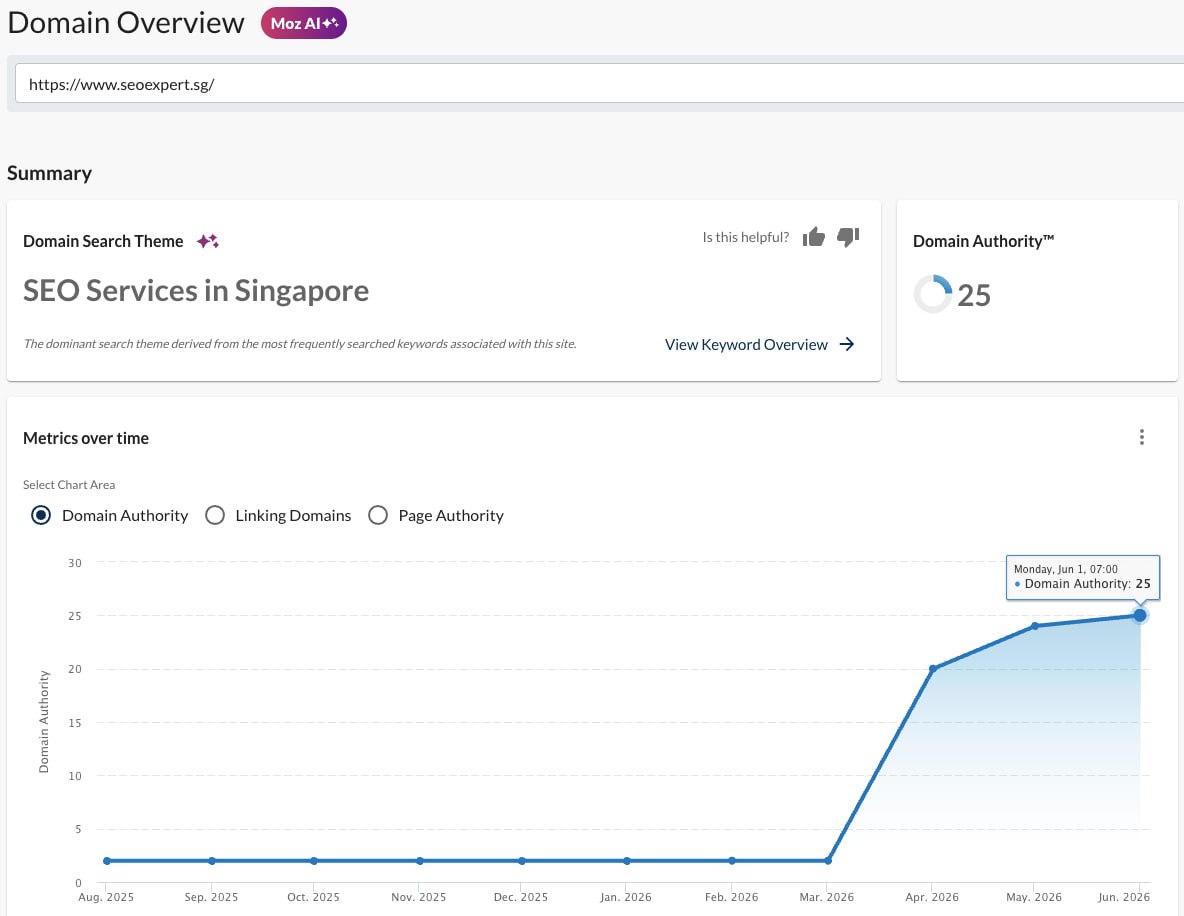Click the URL input field with seoexpert.sg

click(x=600, y=84)
